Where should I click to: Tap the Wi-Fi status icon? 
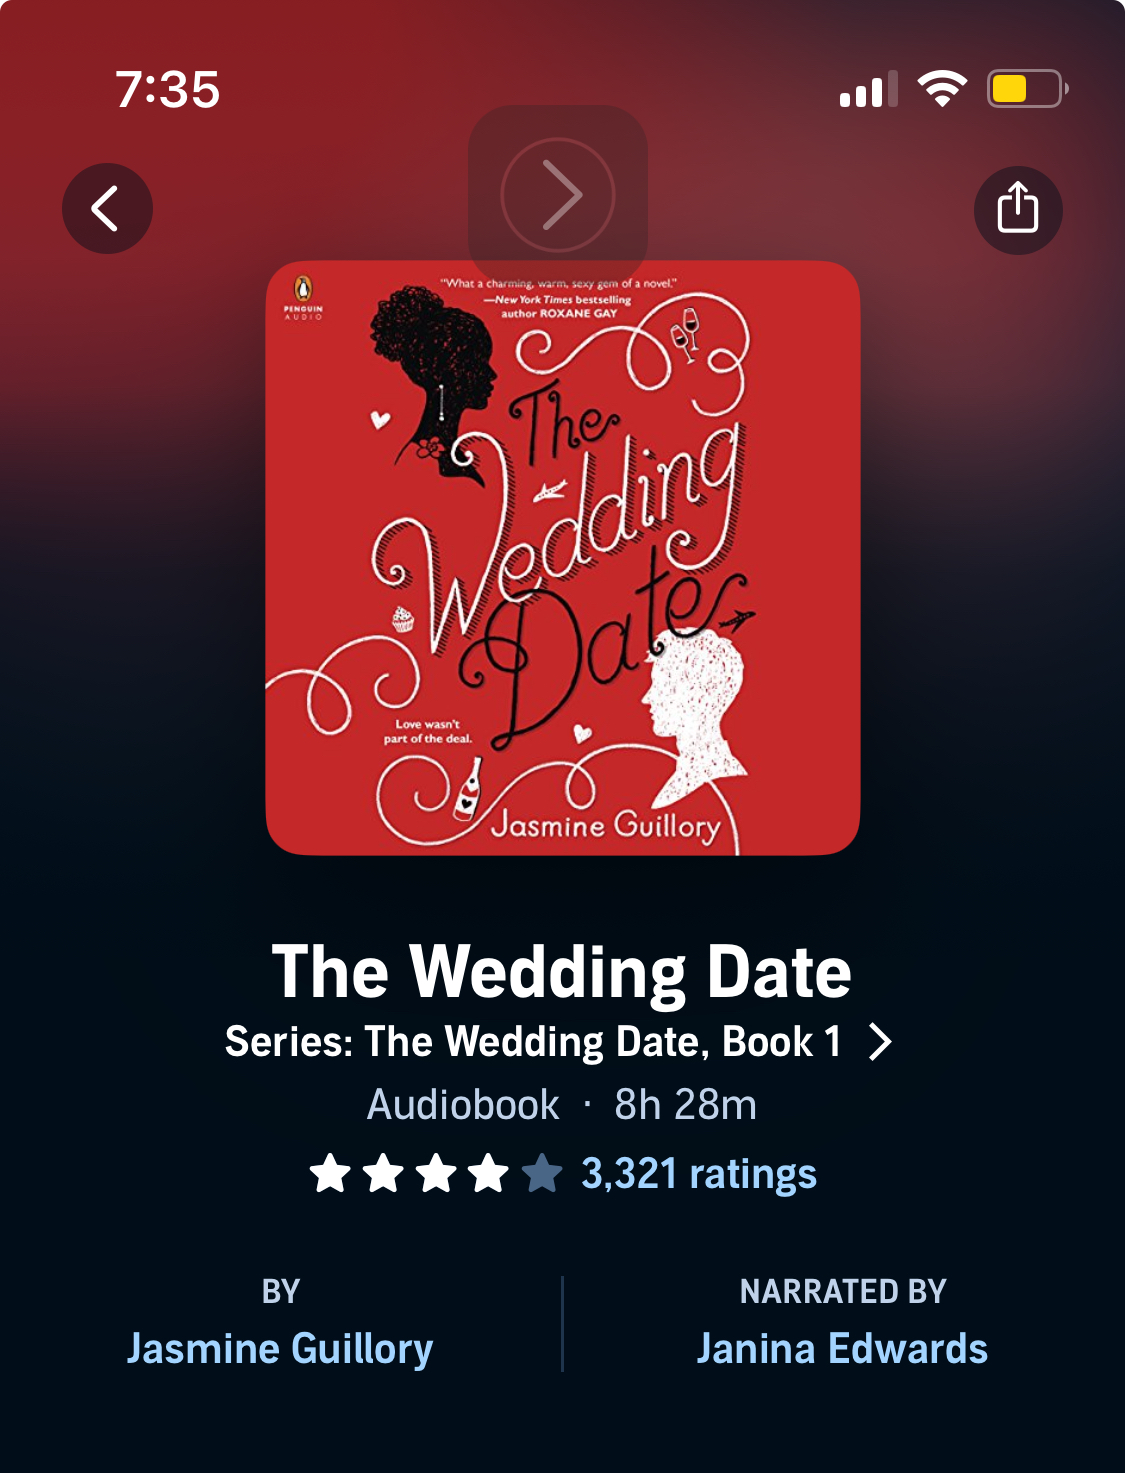942,89
